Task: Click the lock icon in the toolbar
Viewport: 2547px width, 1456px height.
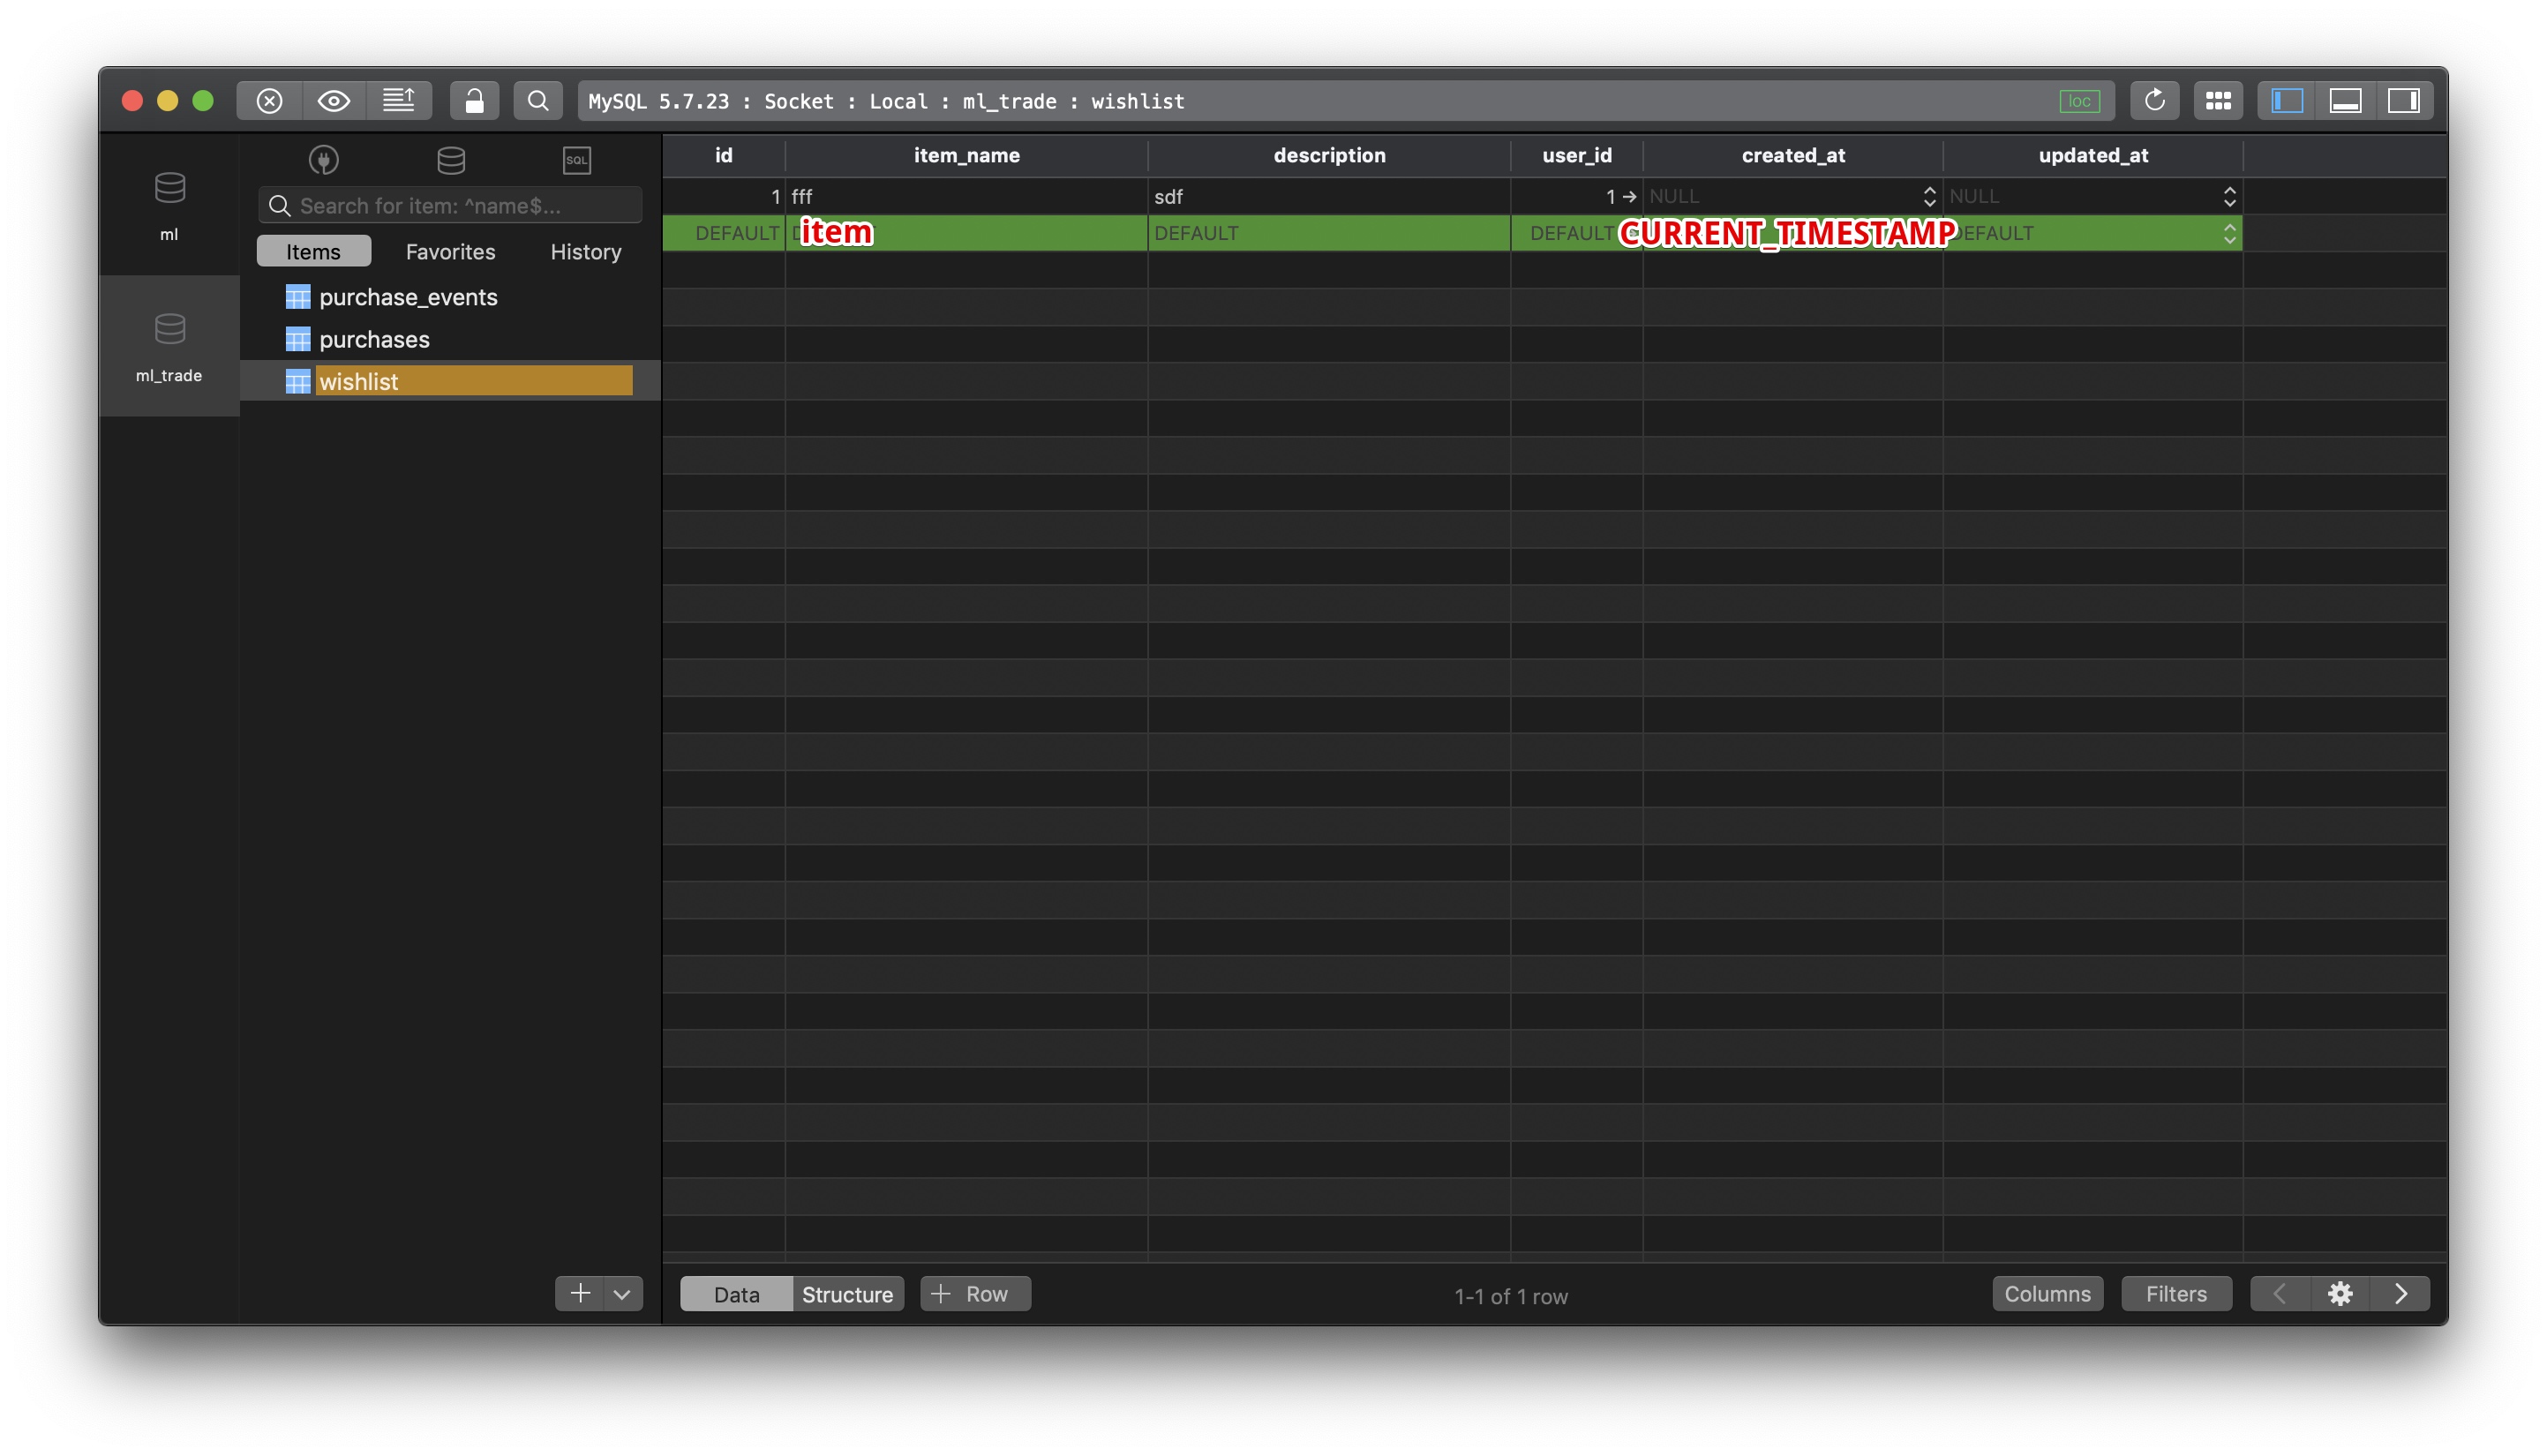Action: point(474,100)
